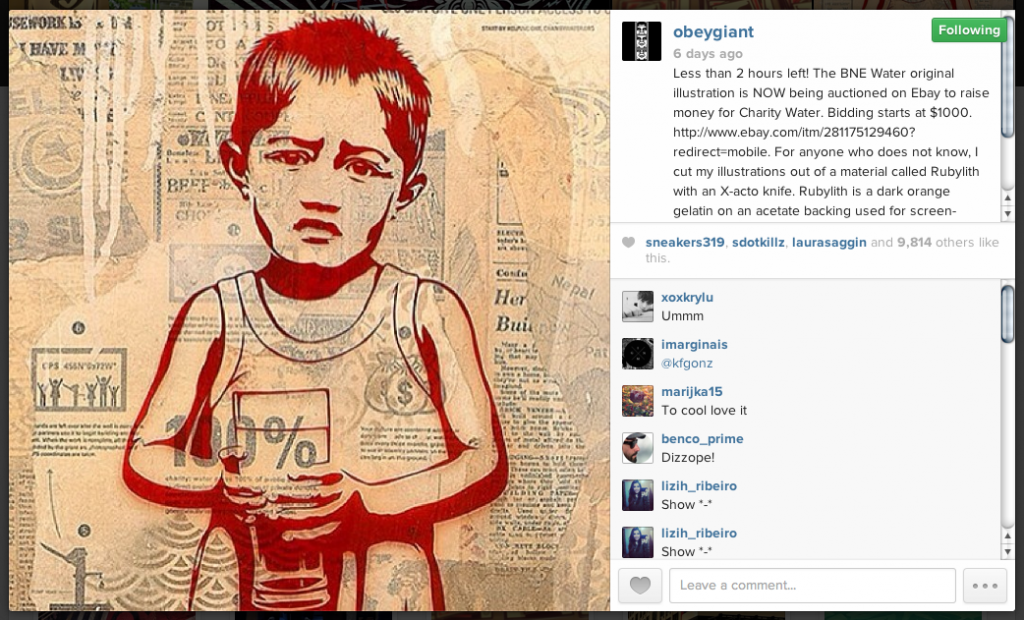Click the comments scrollbar thumb
Viewport: 1024px width, 620px height.
click(1008, 314)
